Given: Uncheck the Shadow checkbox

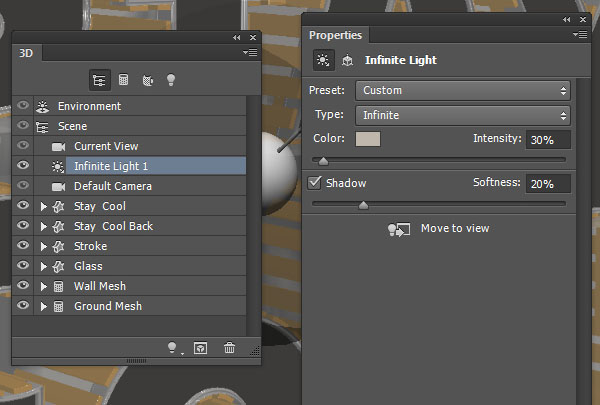Looking at the screenshot, I should pos(316,183).
